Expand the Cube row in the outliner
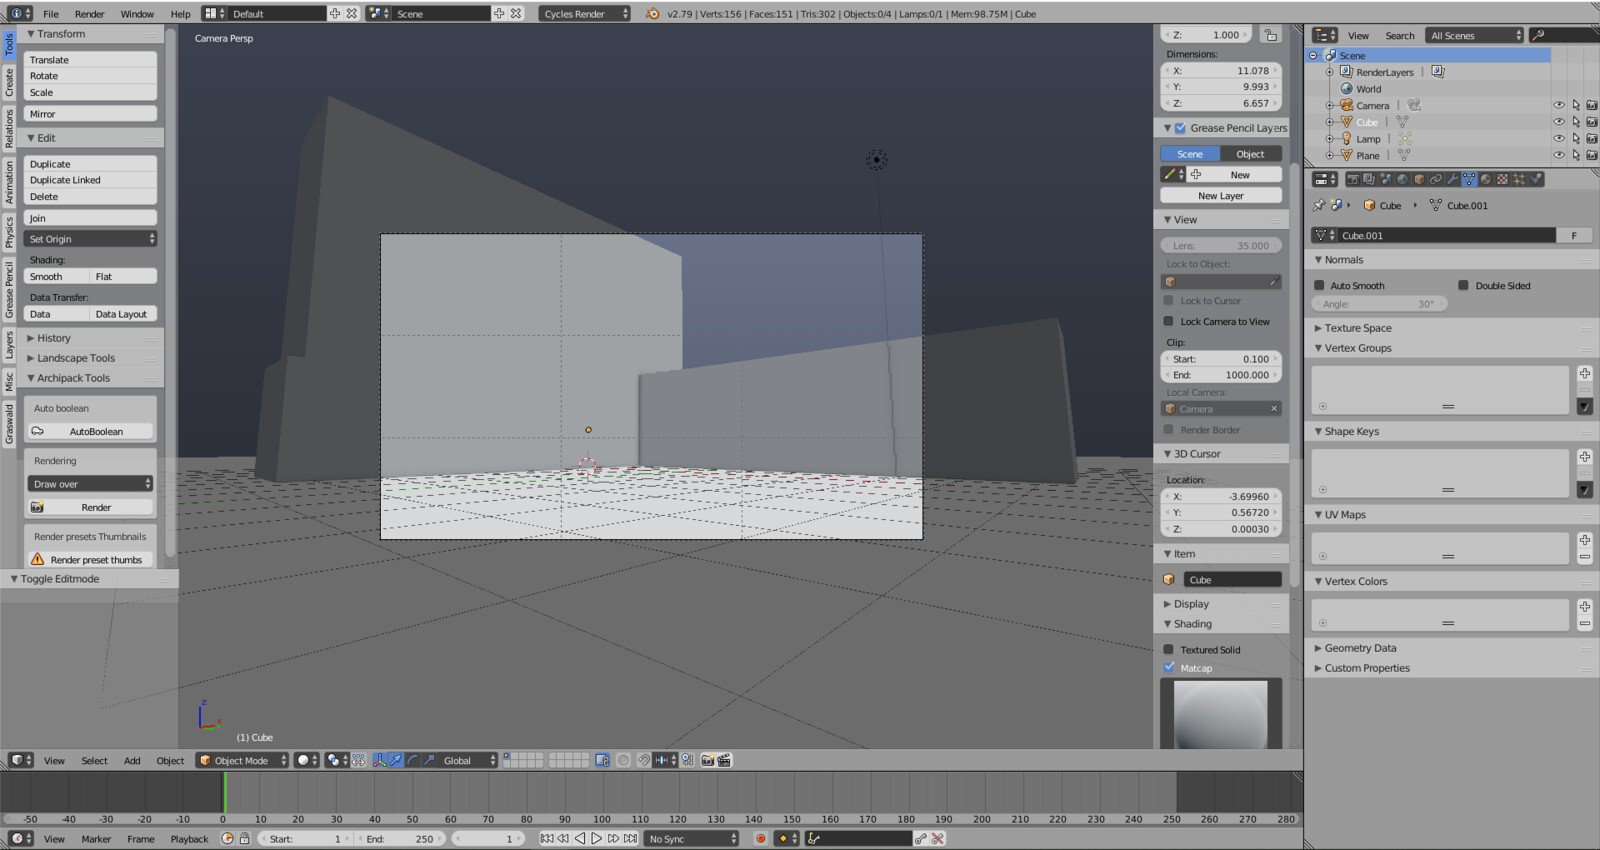Viewport: 1600px width, 850px height. (x=1330, y=122)
